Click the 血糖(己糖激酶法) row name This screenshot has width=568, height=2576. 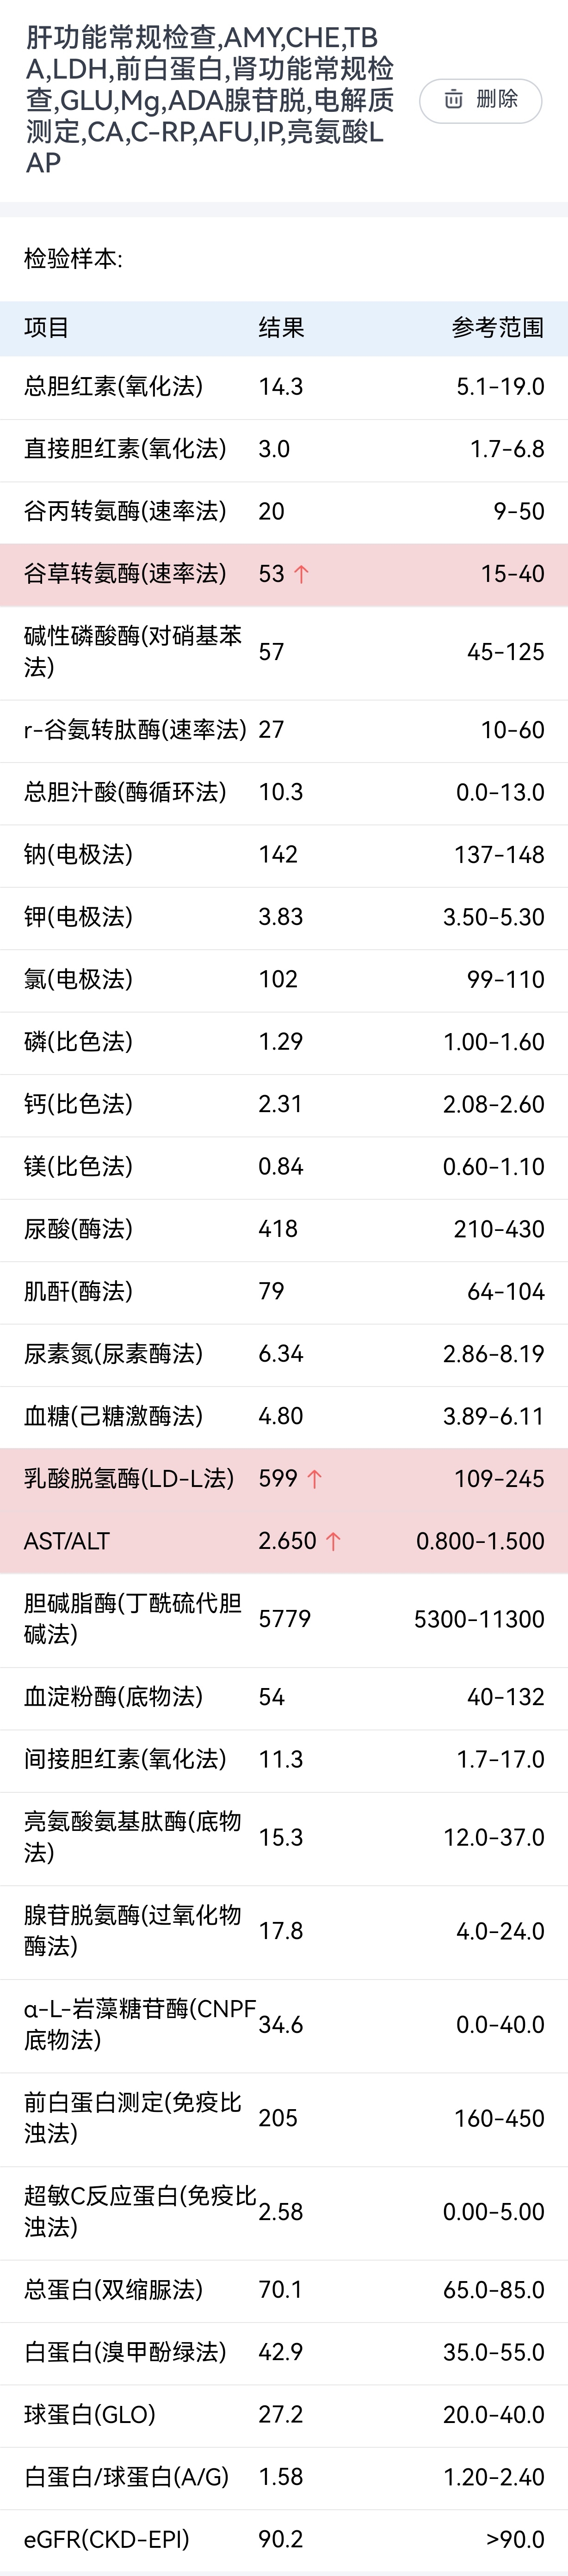[x=113, y=1416]
